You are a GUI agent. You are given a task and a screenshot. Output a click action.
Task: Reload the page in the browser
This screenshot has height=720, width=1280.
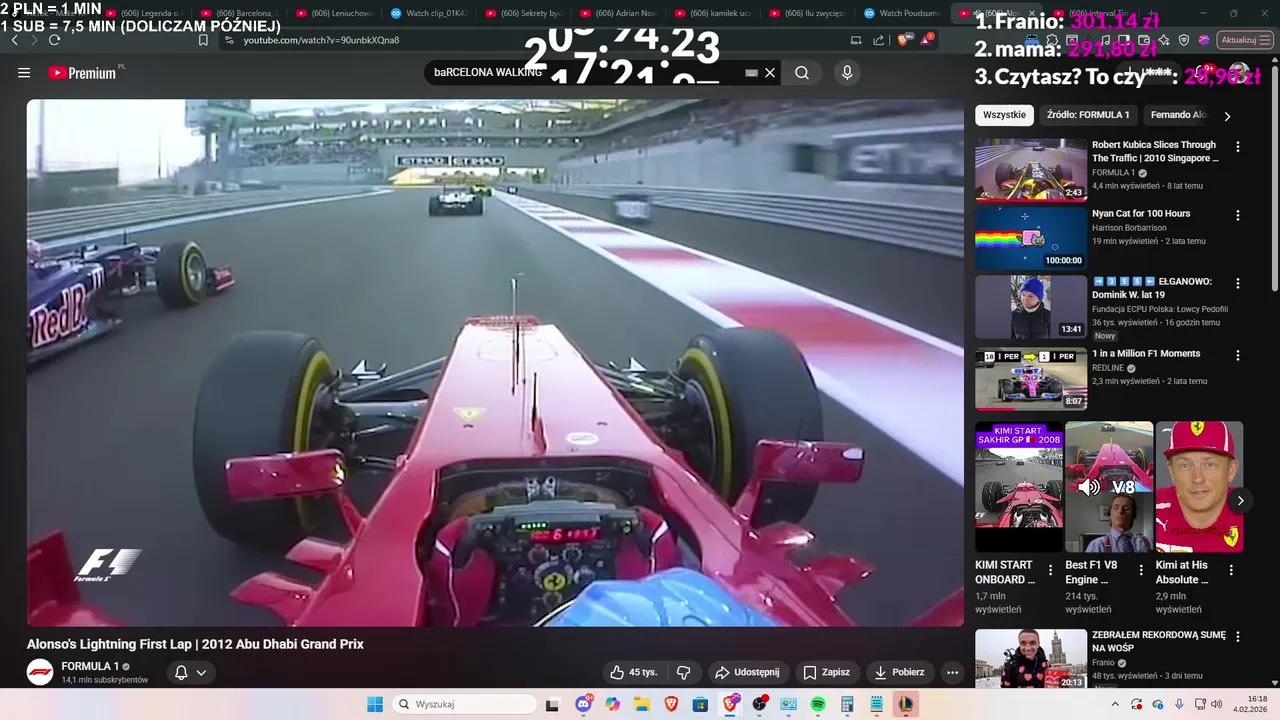click(x=54, y=40)
